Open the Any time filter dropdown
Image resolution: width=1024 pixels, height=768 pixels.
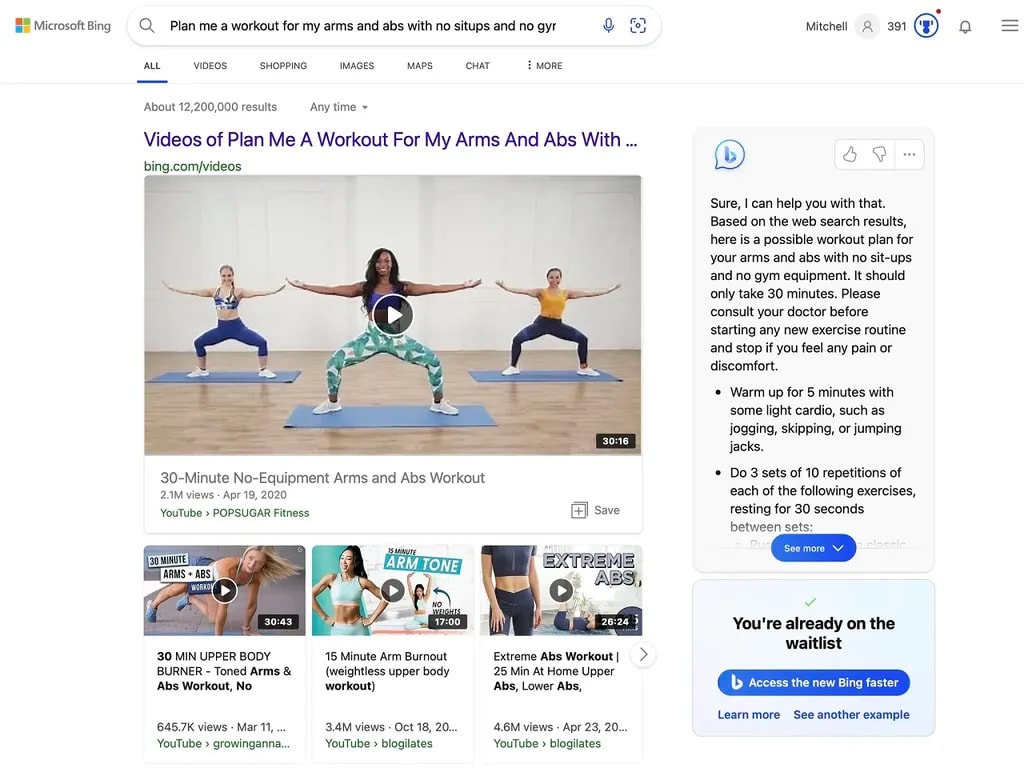339,107
